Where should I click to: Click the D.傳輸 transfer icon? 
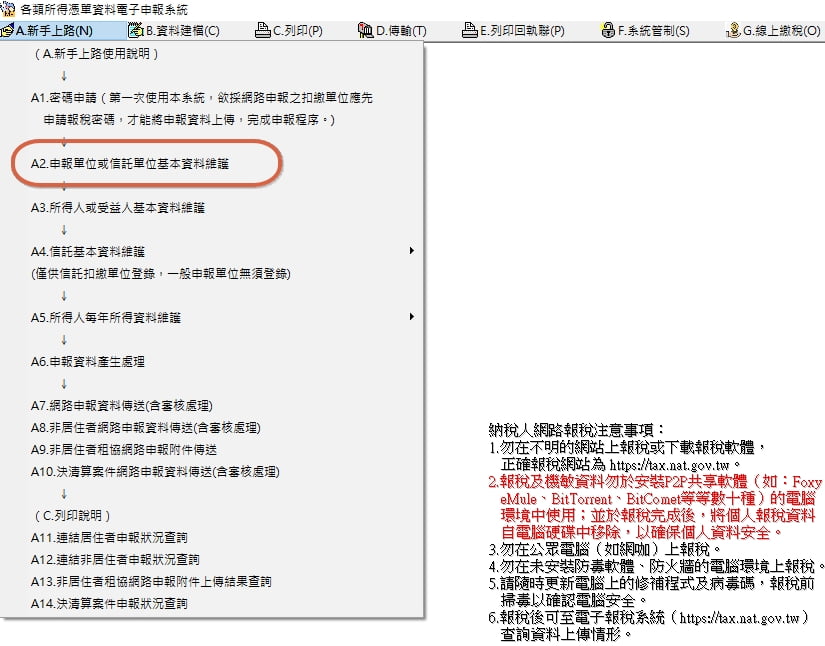tap(365, 31)
